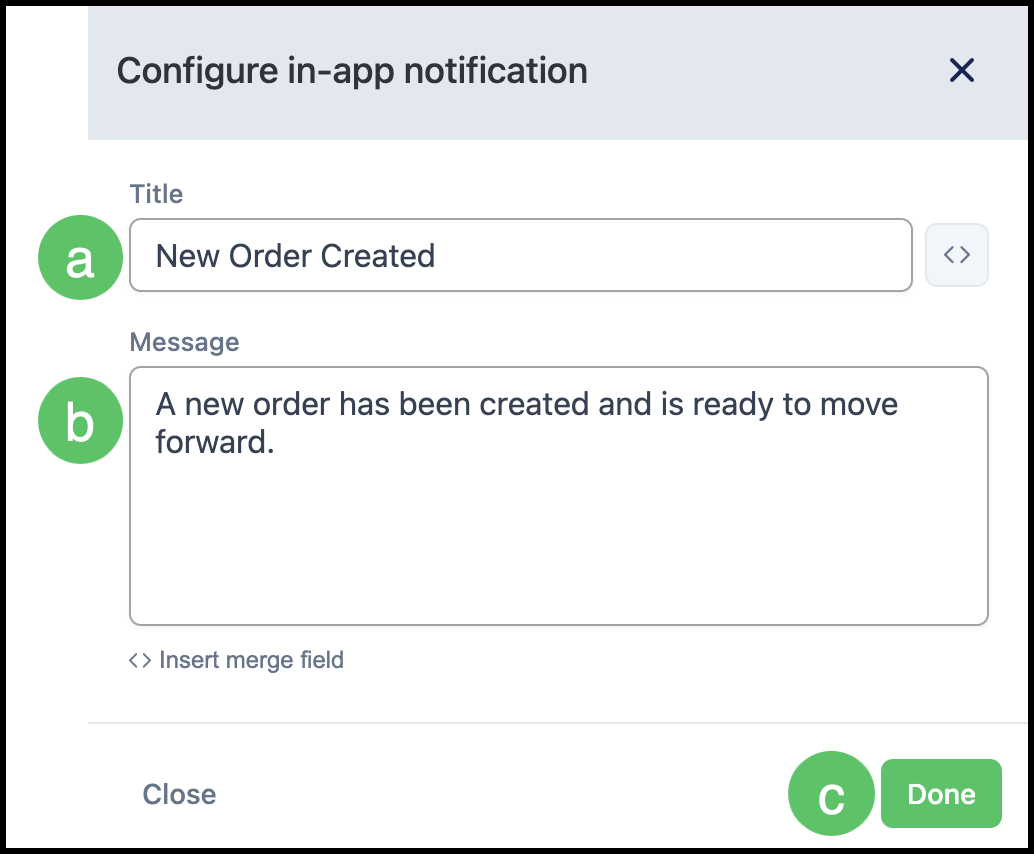
Task: Place cursor on the word 'forward.' in message
Action: [215, 442]
